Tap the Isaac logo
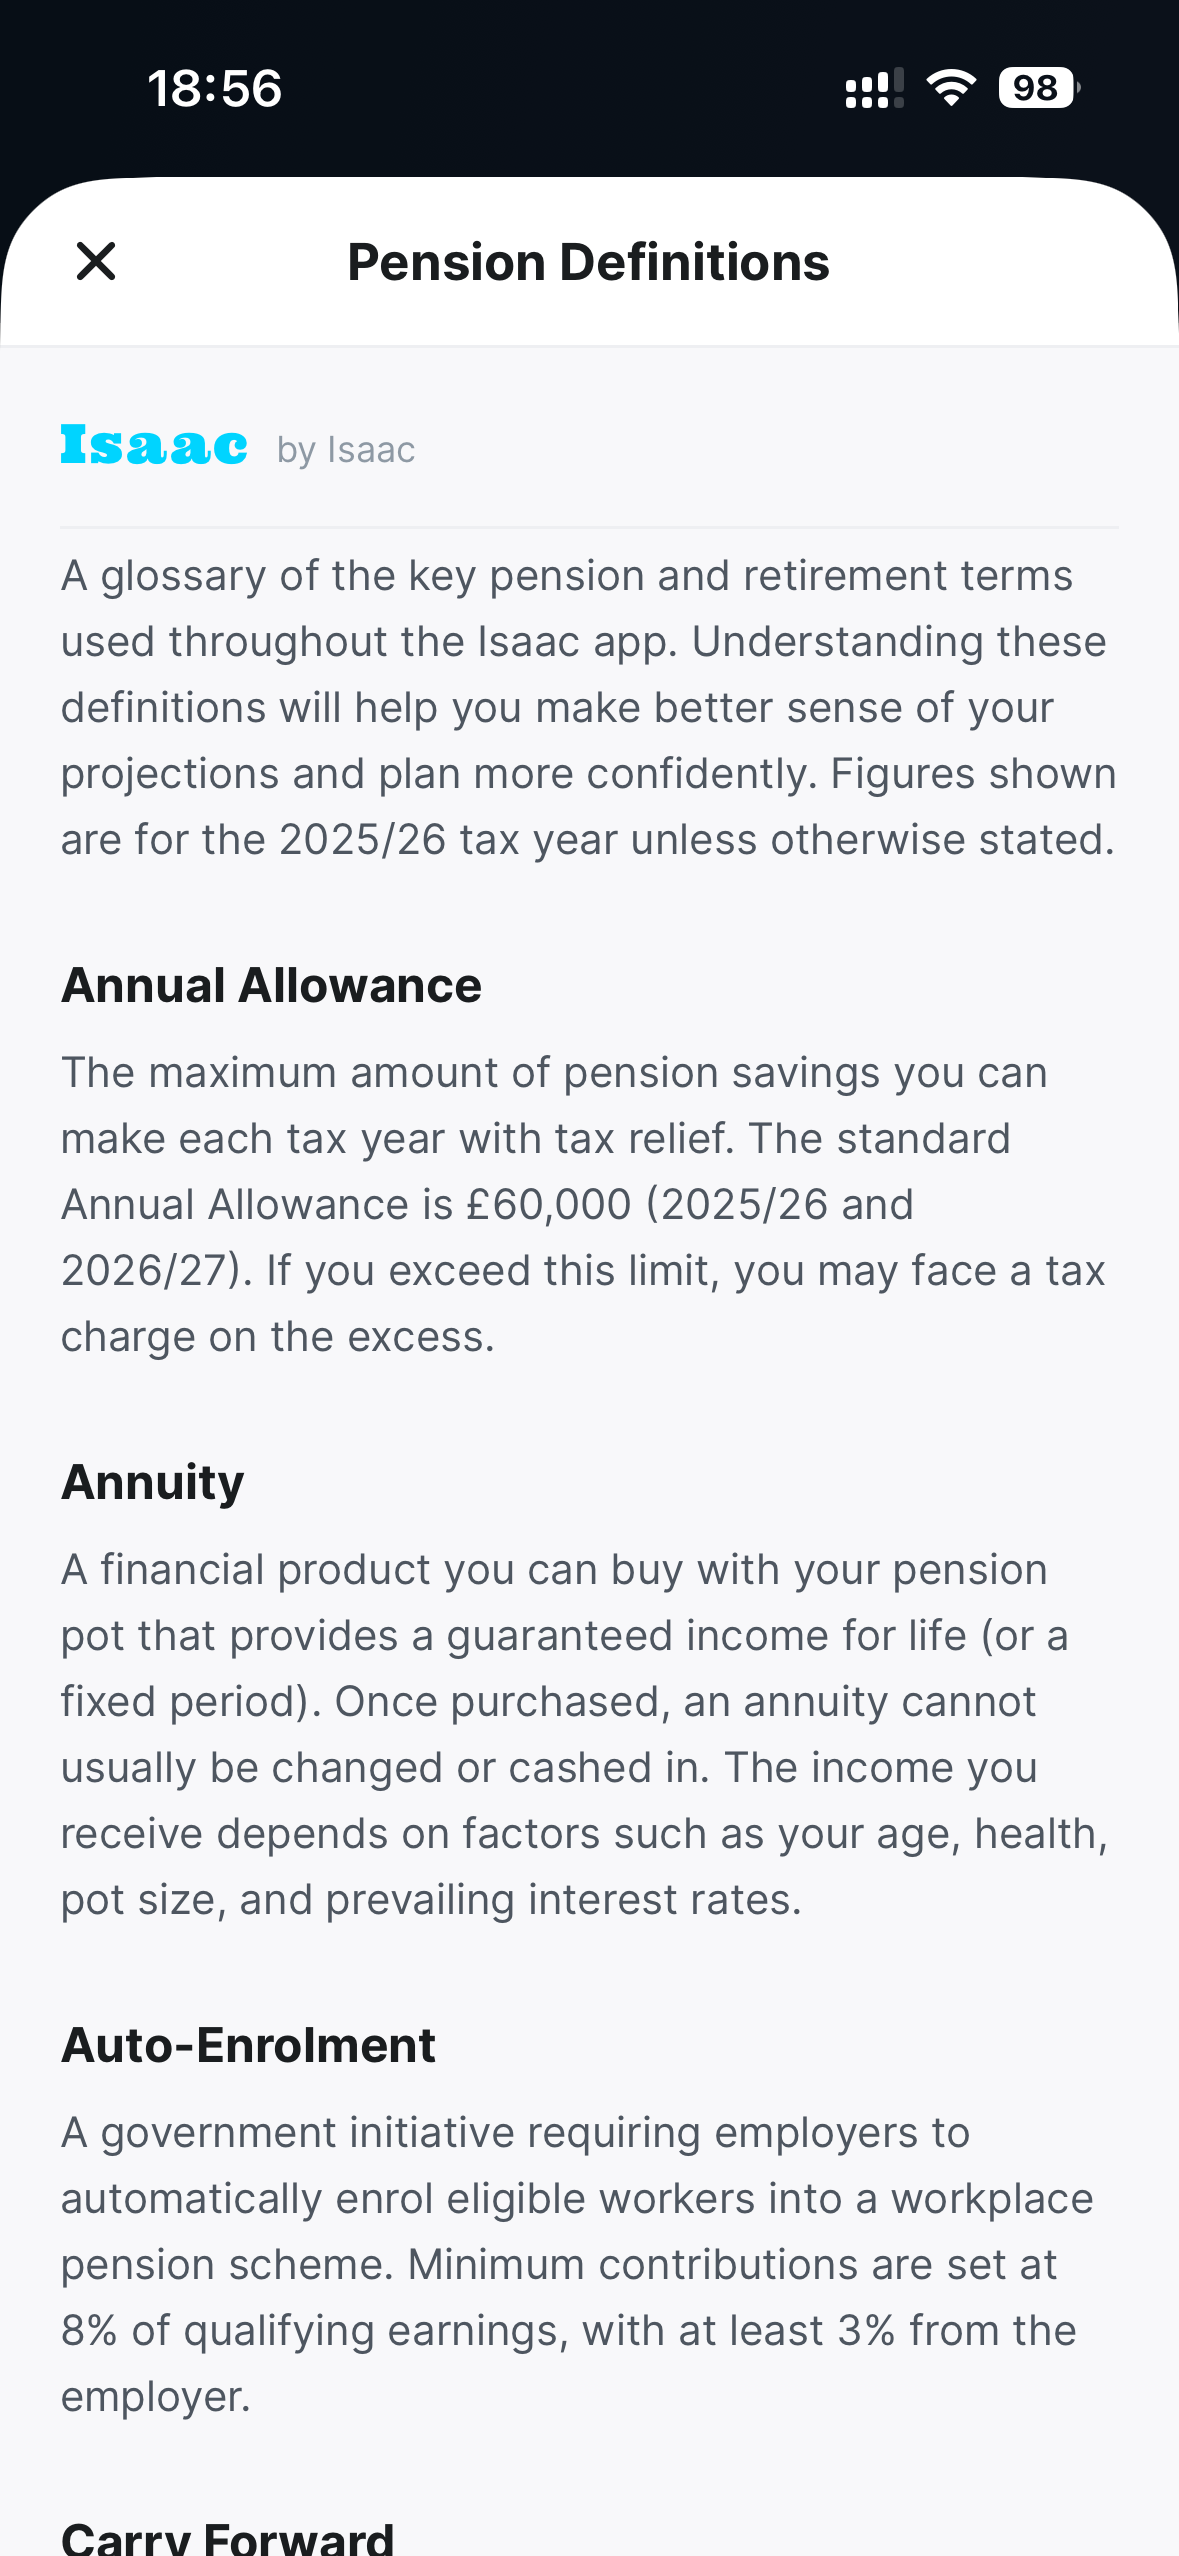The height and width of the screenshot is (2556, 1179). pos(154,446)
